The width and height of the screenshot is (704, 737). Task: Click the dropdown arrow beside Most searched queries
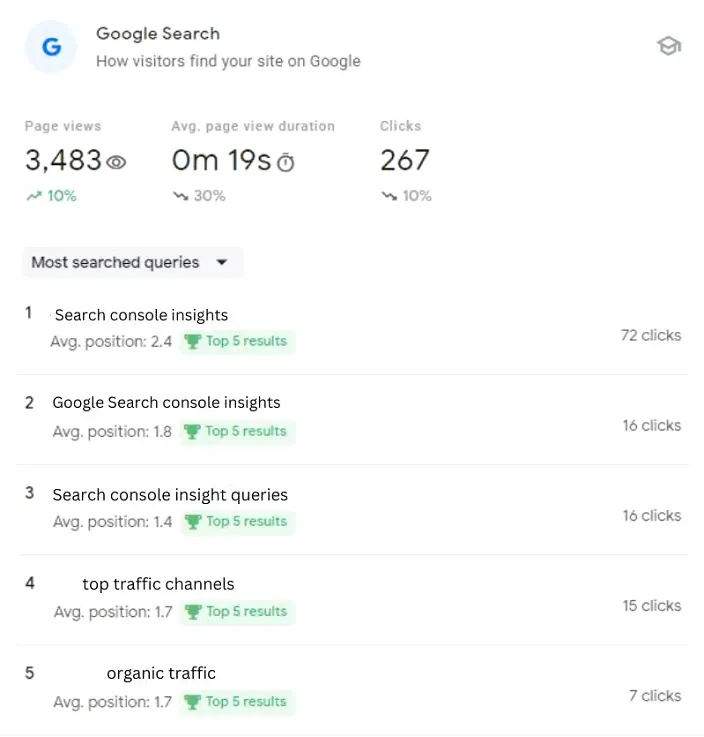222,263
